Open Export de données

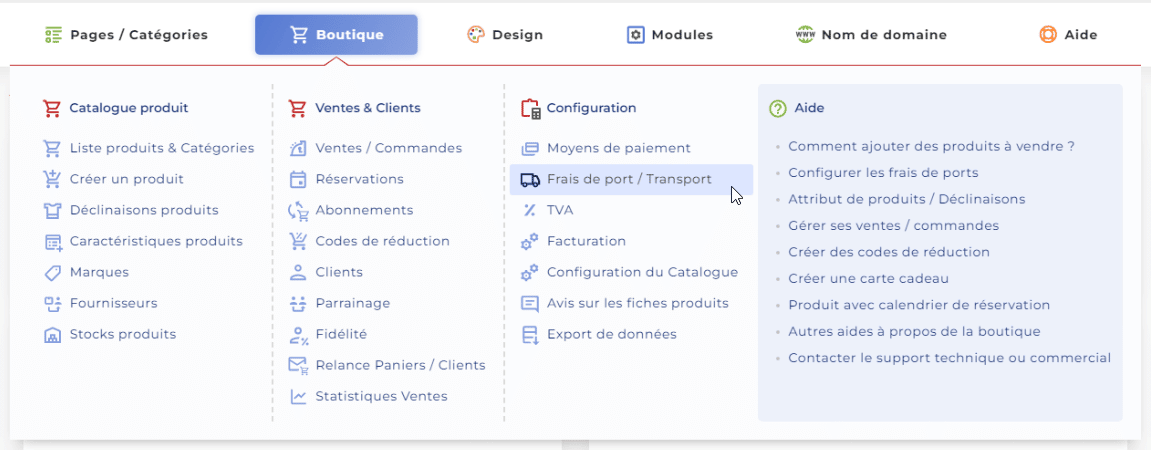(x=611, y=335)
